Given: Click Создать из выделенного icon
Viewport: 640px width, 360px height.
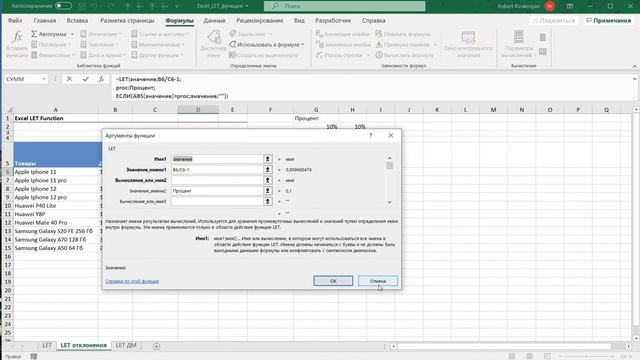Looking at the screenshot, I should point(233,55).
